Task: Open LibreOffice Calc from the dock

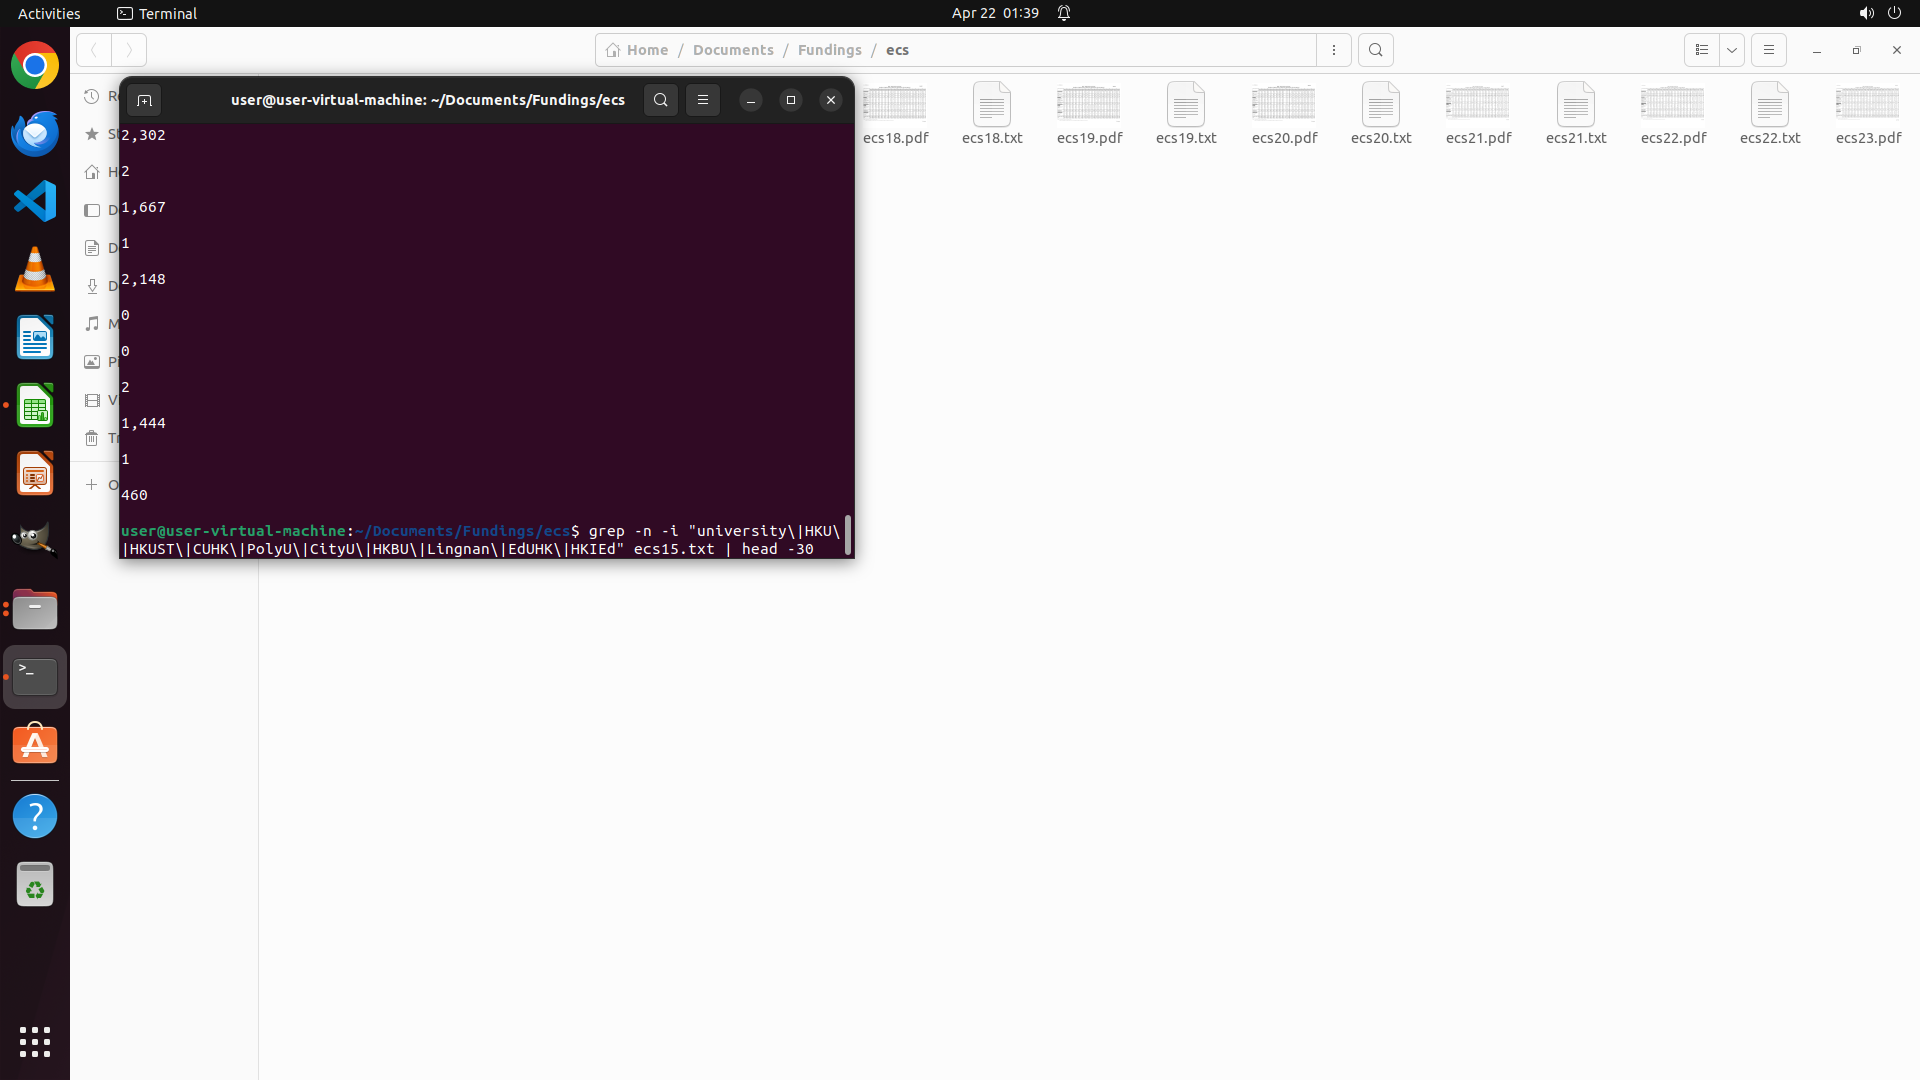Action: pyautogui.click(x=35, y=406)
